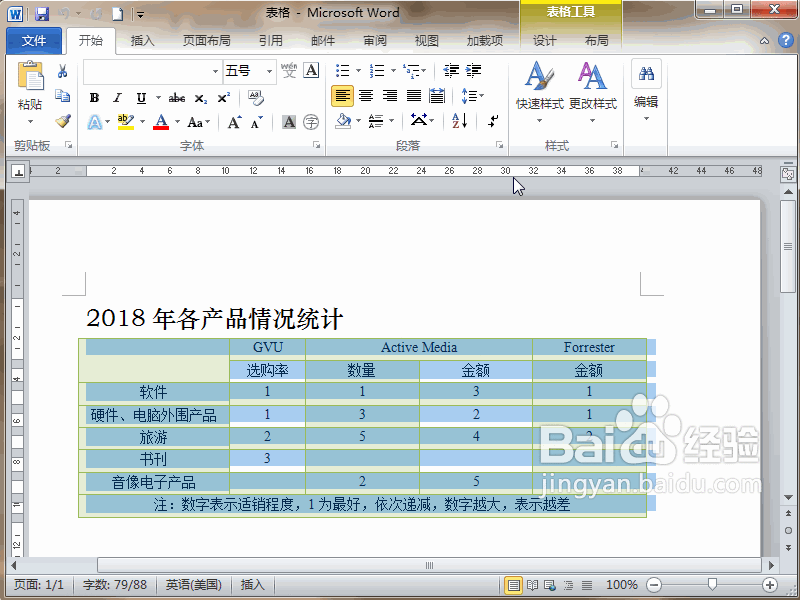Open Quick Styles gallery
The image size is (800, 600).
(539, 91)
